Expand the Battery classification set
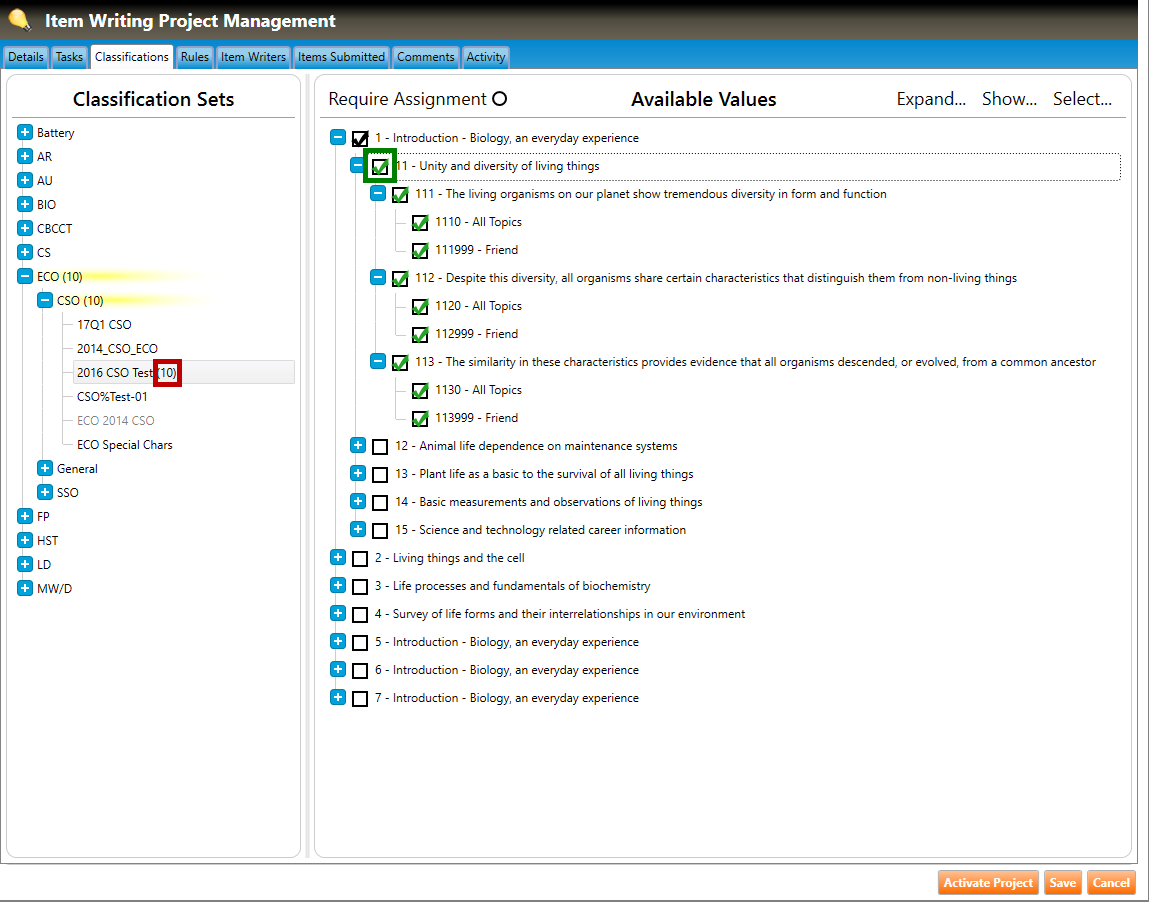This screenshot has height=902, width=1149. pos(25,132)
